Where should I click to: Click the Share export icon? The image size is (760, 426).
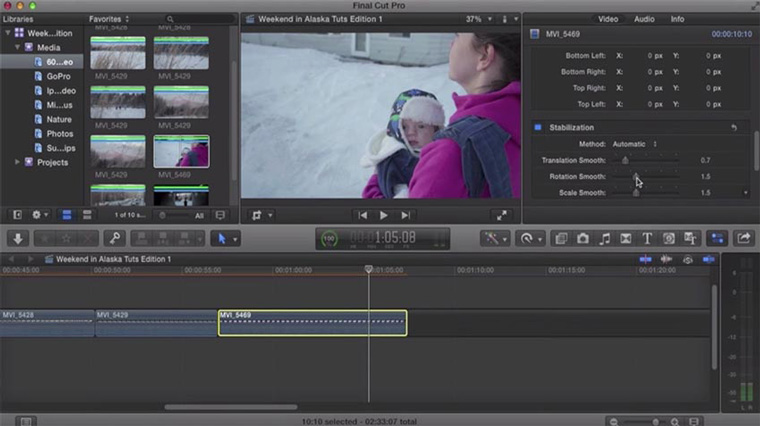744,238
